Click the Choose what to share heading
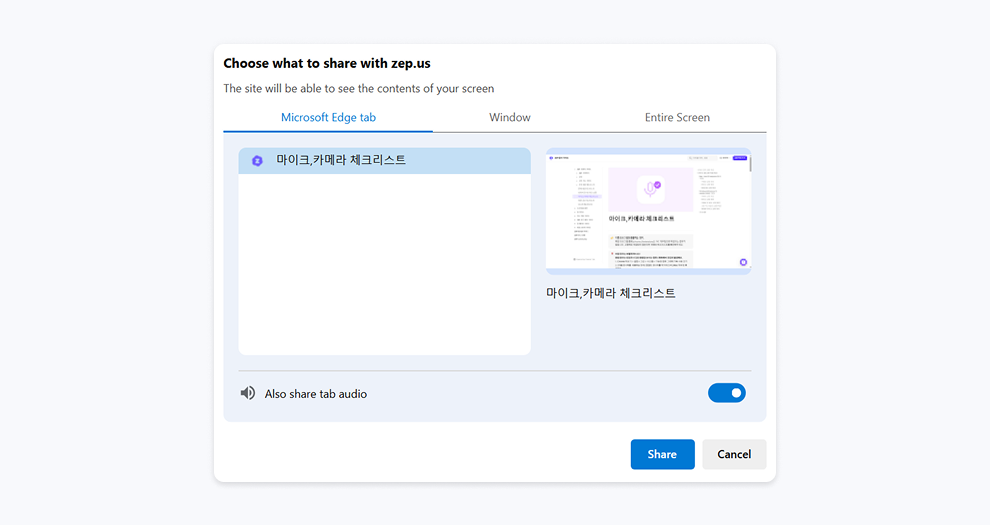Image resolution: width=990 pixels, height=525 pixels. [x=327, y=63]
